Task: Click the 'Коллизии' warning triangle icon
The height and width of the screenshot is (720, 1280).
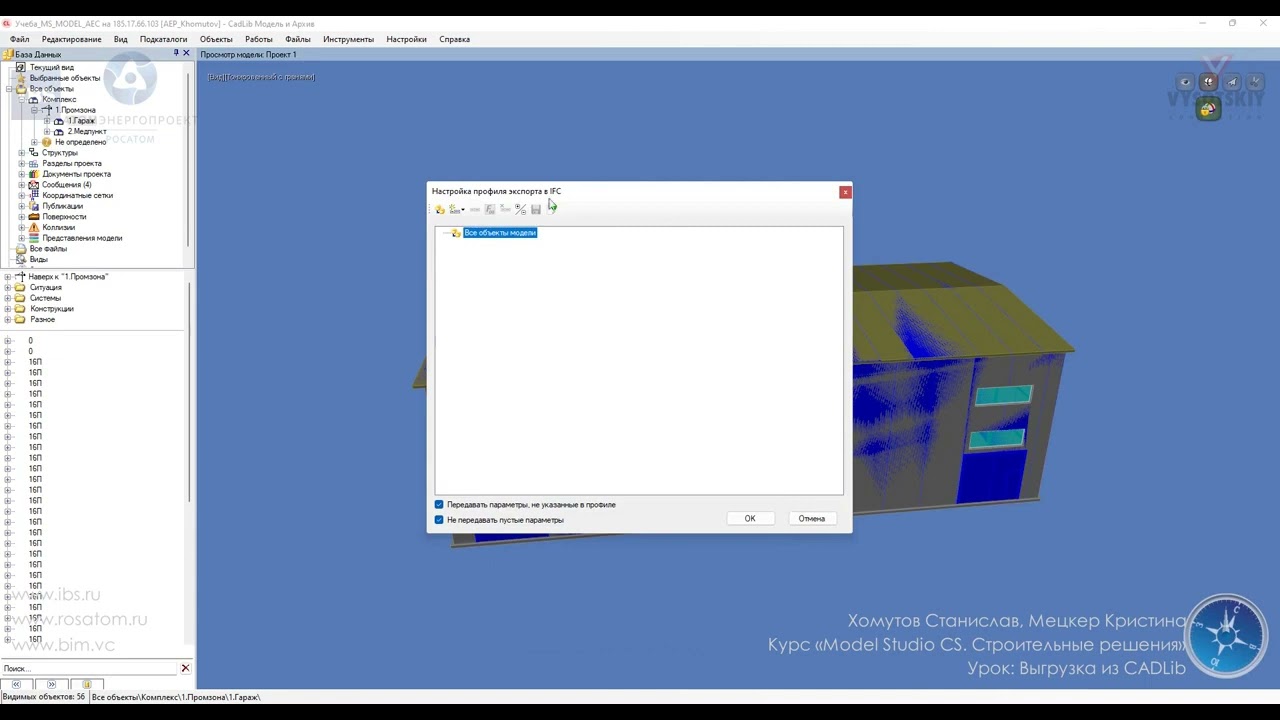Action: point(33,227)
